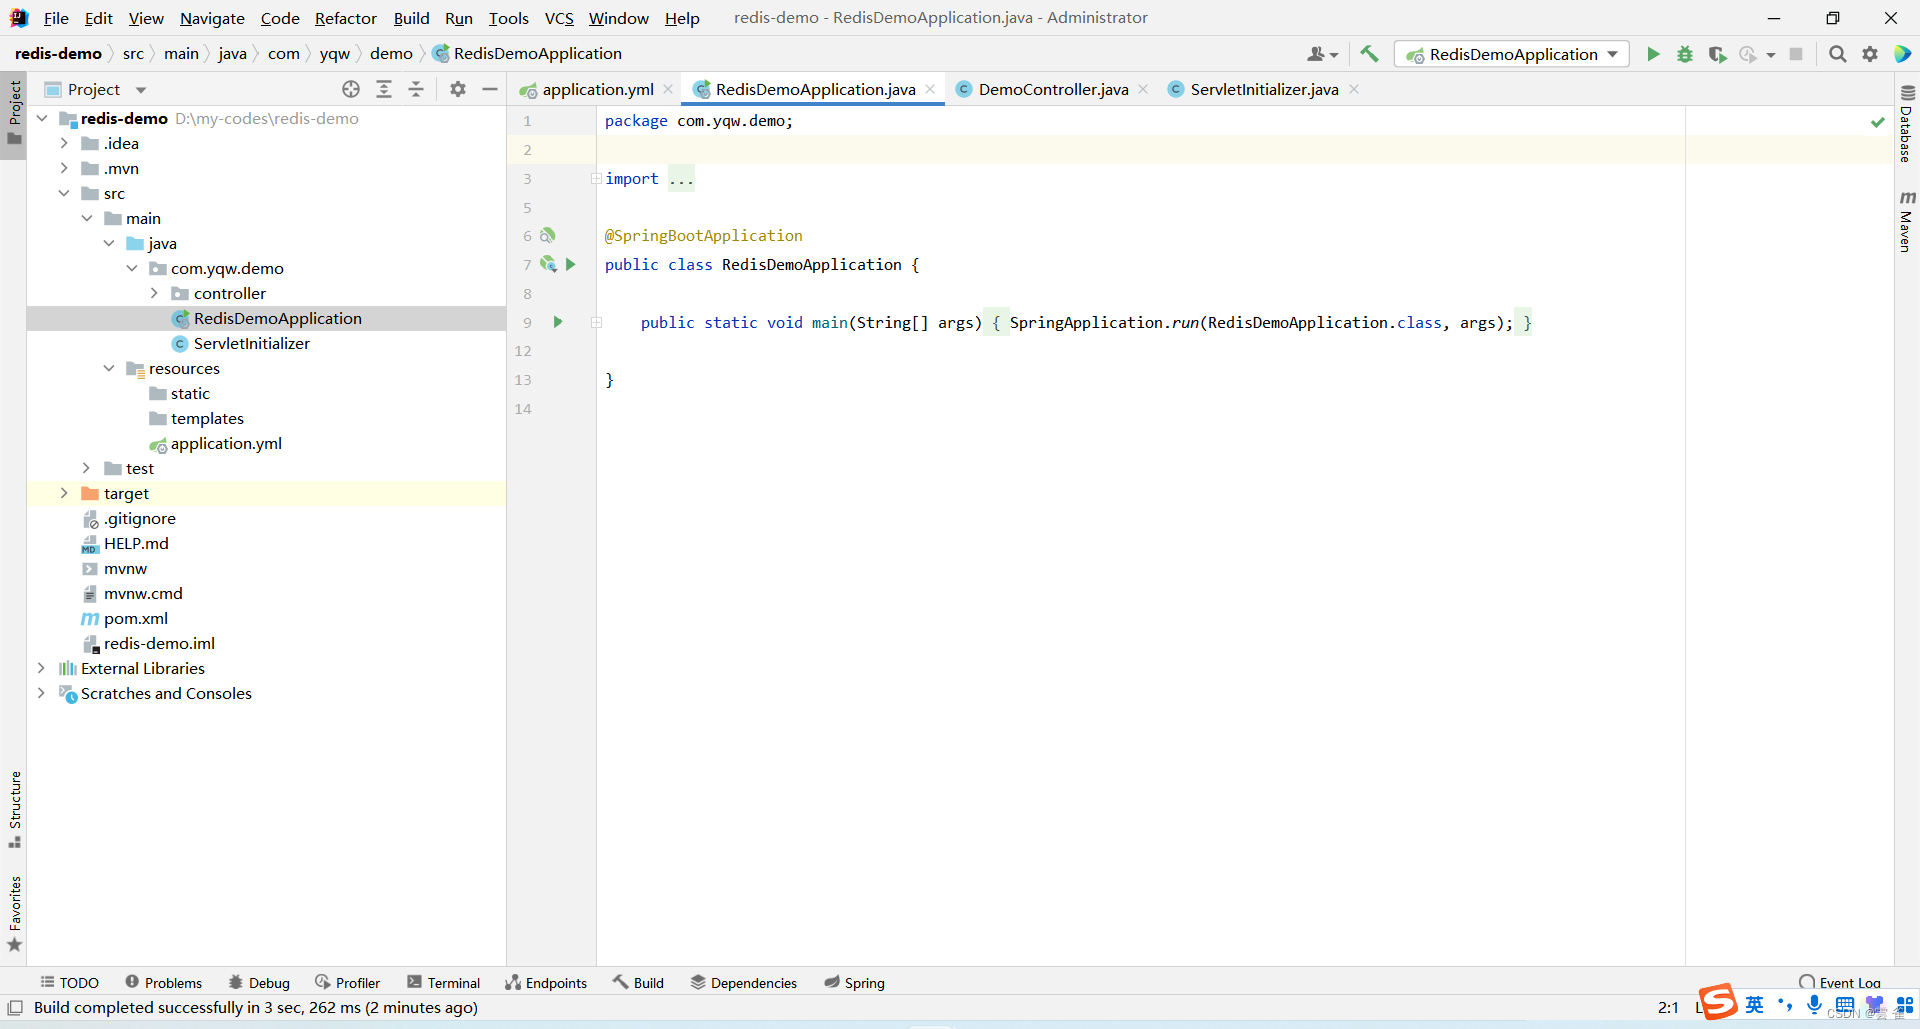Screen dimensions: 1920x1029
Task: Select application.yml under resources
Action: pyautogui.click(x=226, y=443)
